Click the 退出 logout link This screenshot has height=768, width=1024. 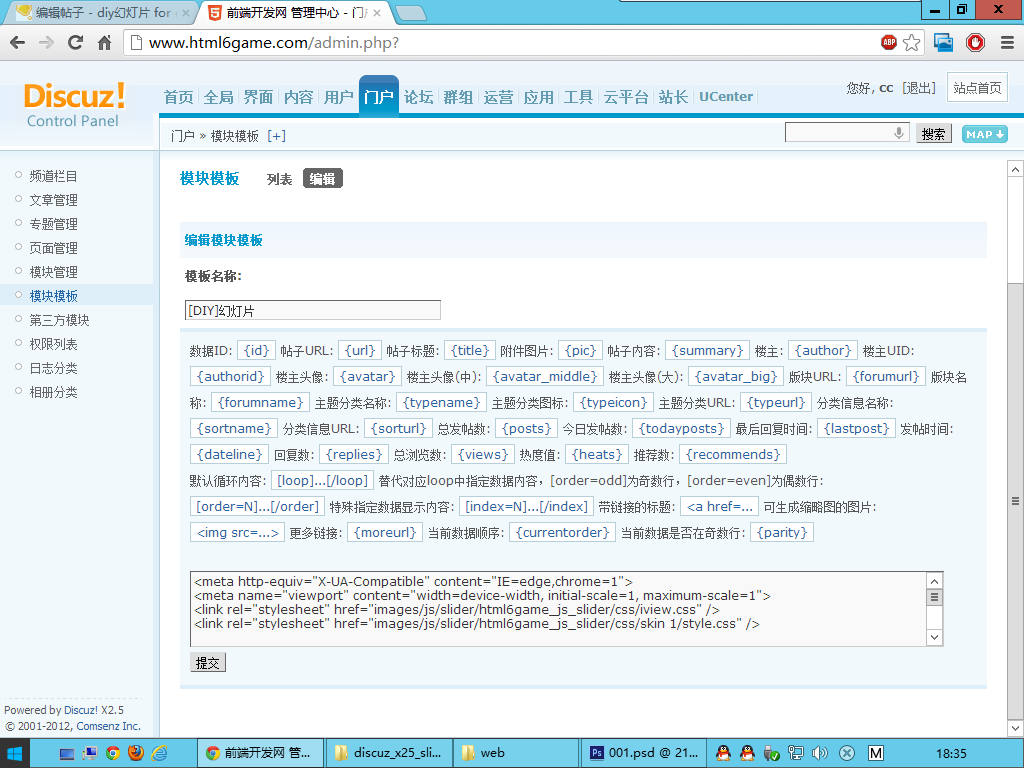pyautogui.click(x=919, y=88)
